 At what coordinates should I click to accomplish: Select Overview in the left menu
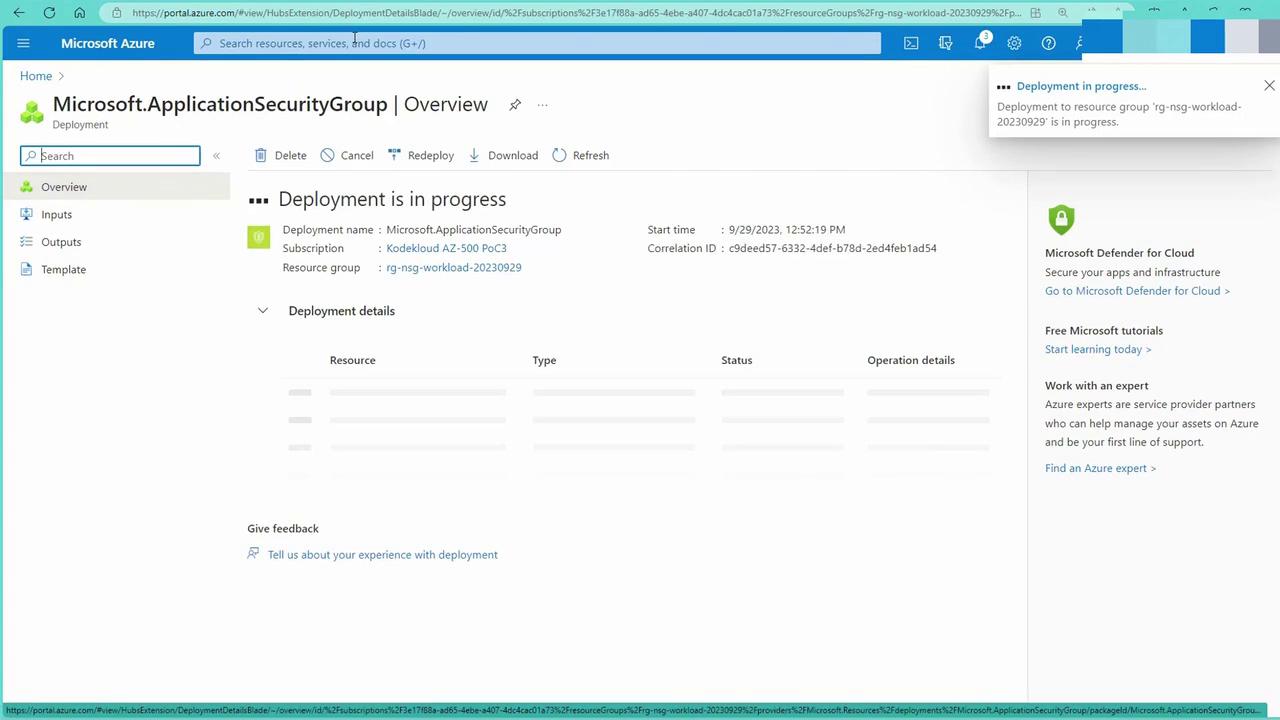115,187
